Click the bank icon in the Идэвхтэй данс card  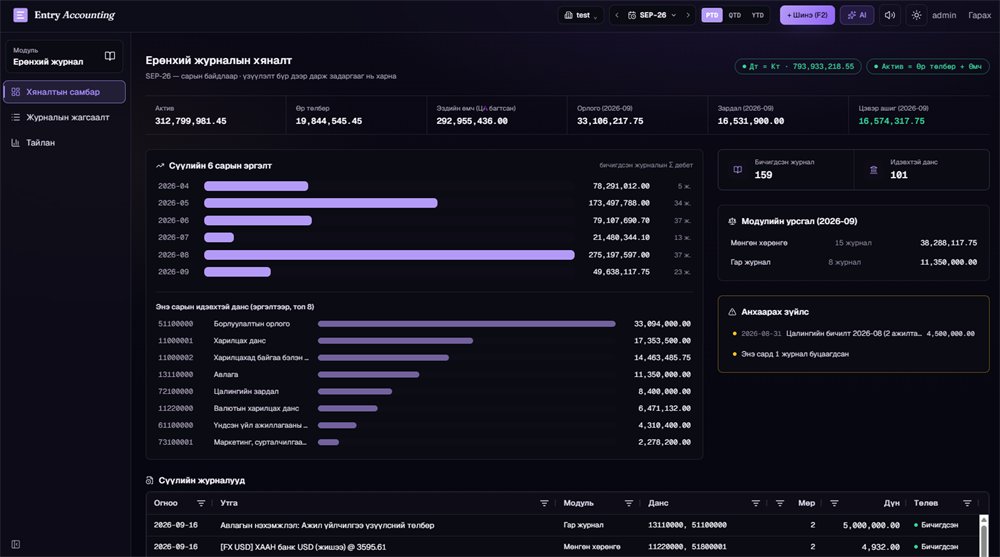pos(873,170)
